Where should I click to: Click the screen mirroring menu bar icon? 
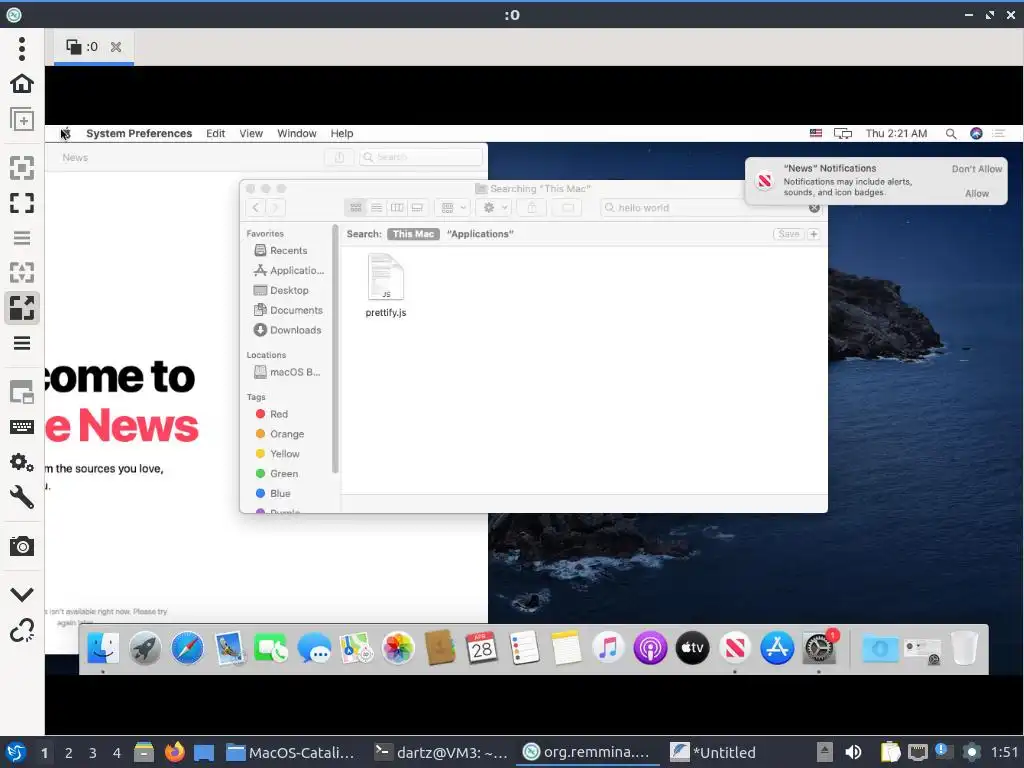[842, 133]
